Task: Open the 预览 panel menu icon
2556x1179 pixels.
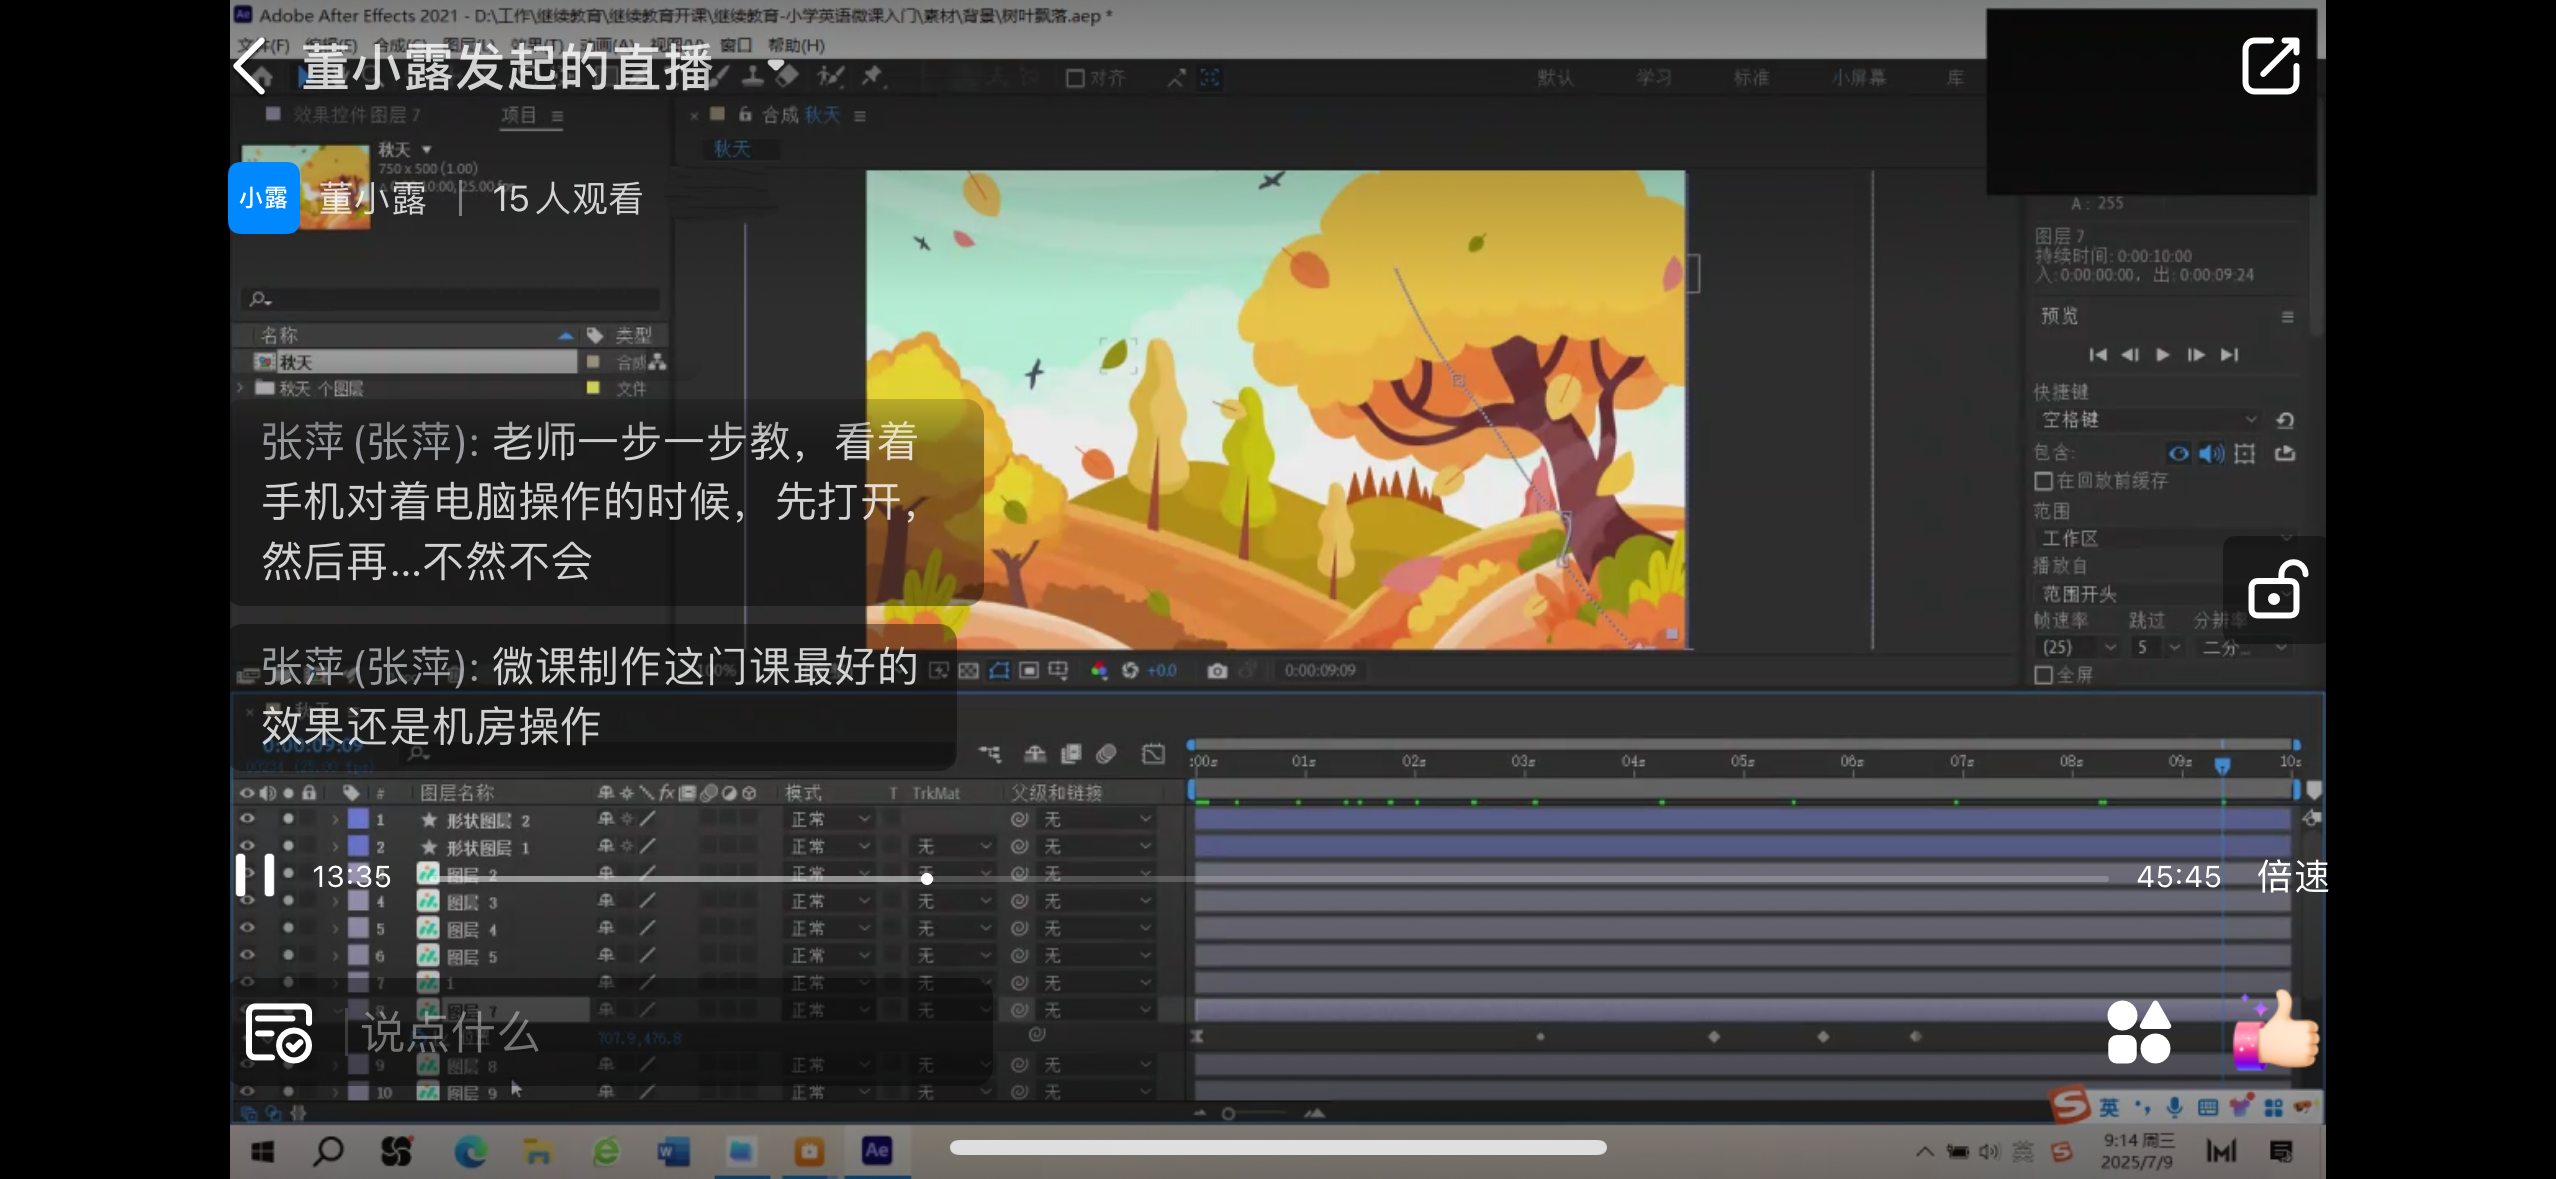Action: (2287, 317)
